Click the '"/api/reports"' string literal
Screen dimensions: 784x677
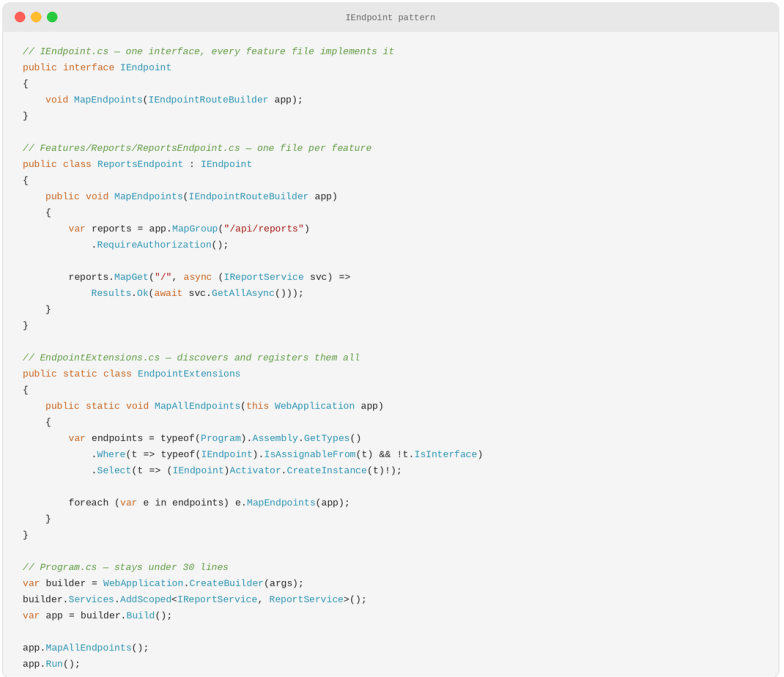[x=264, y=228]
